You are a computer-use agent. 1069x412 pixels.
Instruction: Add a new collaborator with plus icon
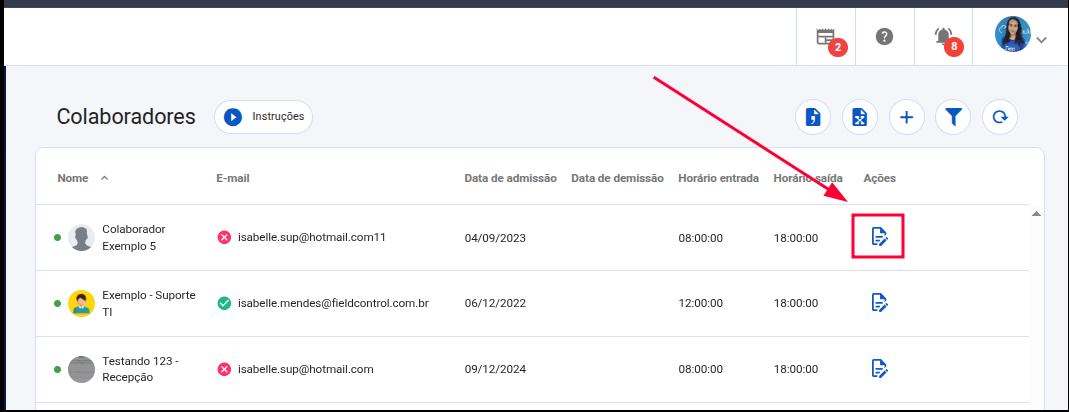point(906,118)
